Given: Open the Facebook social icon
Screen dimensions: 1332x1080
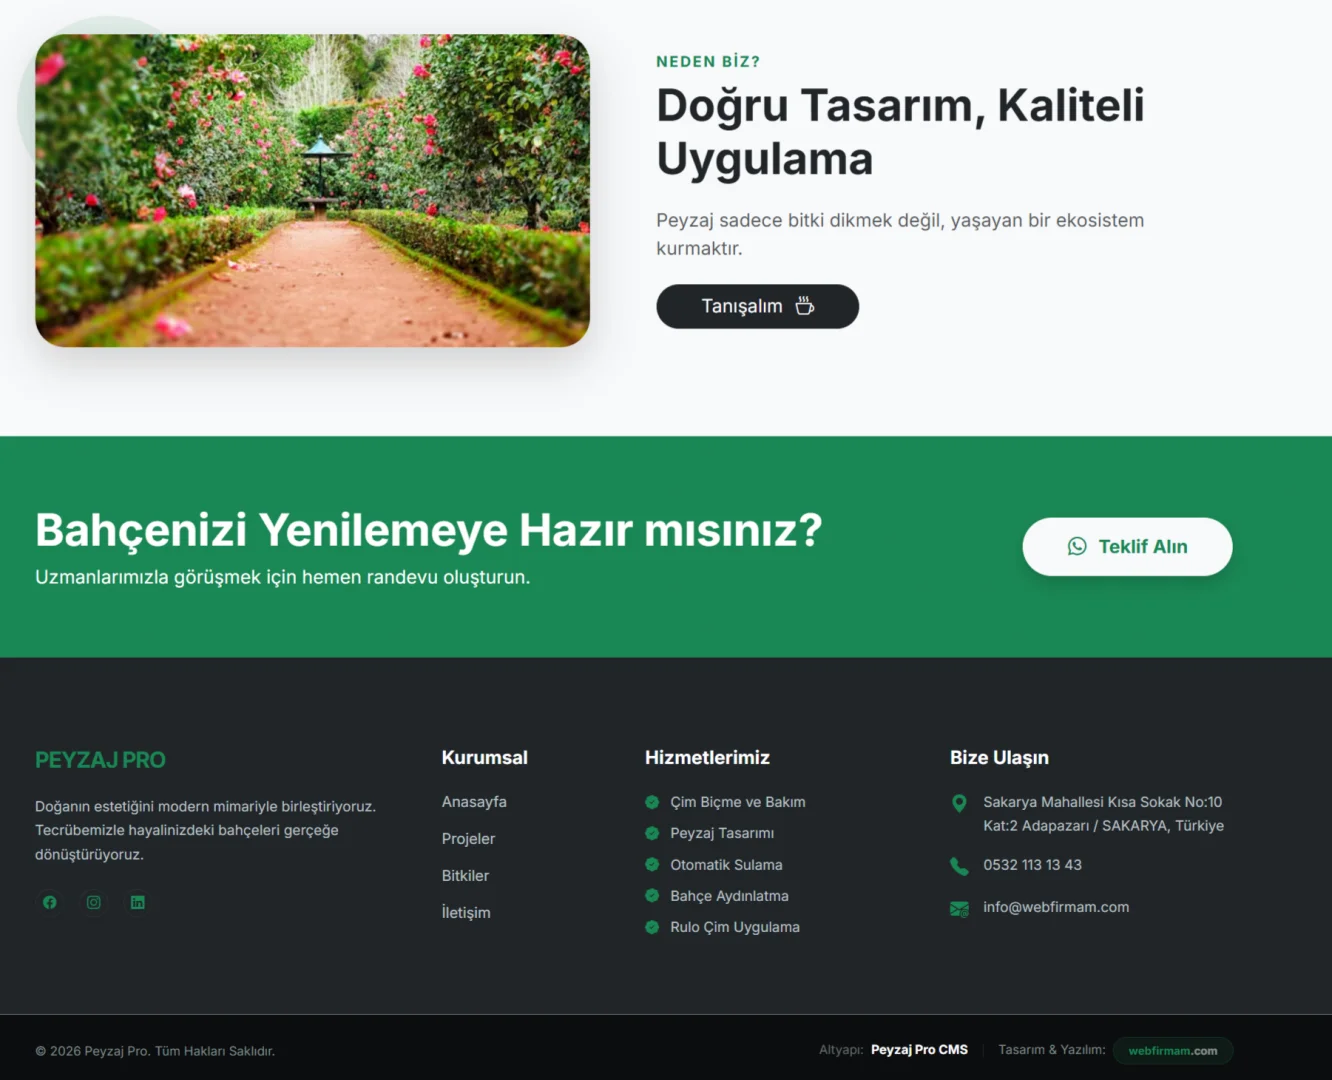Looking at the screenshot, I should [x=50, y=902].
